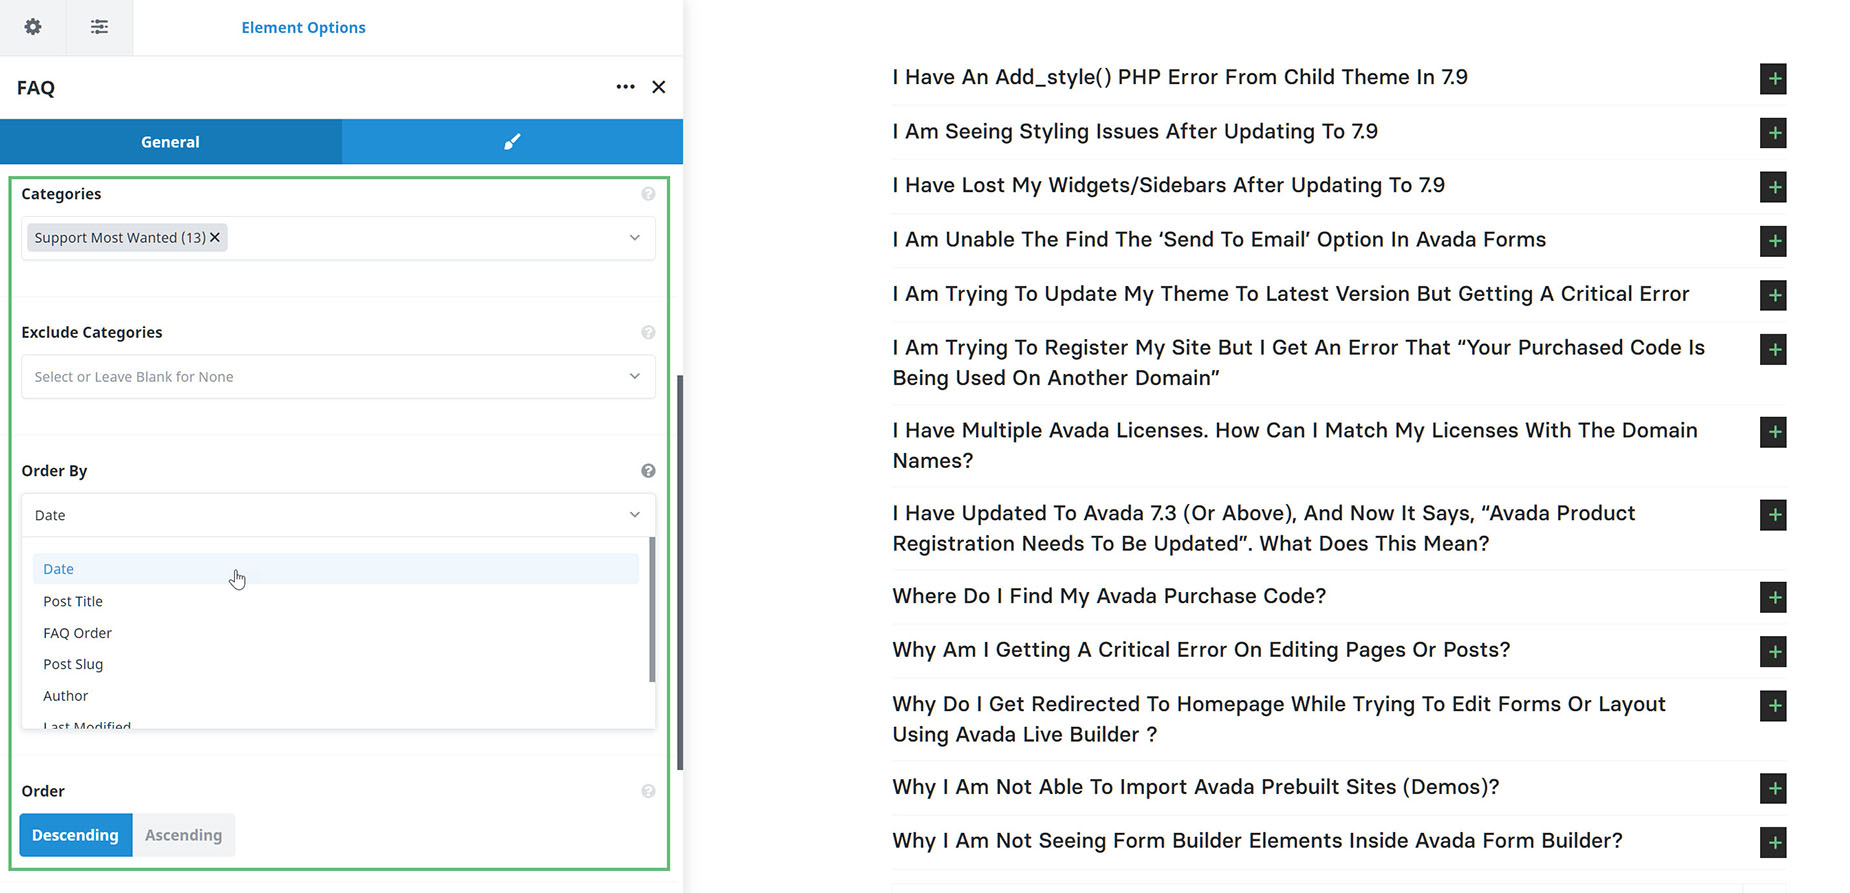This screenshot has width=1850, height=893.
Task: Expand the Categories dropdown arrow
Action: point(634,238)
